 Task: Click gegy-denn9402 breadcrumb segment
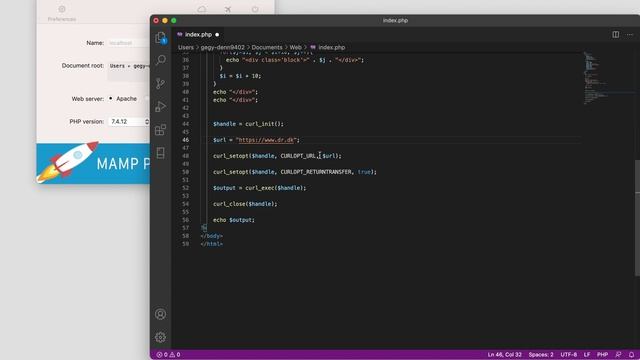click(222, 47)
